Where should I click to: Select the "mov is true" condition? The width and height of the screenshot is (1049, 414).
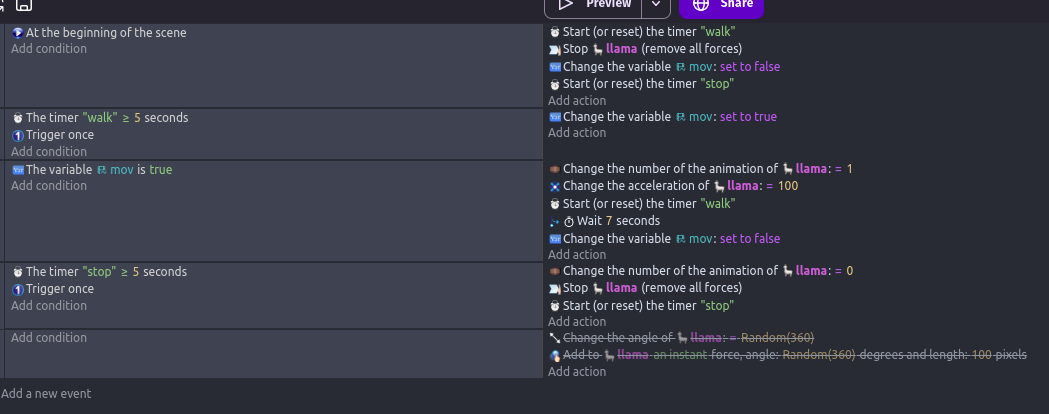92,170
